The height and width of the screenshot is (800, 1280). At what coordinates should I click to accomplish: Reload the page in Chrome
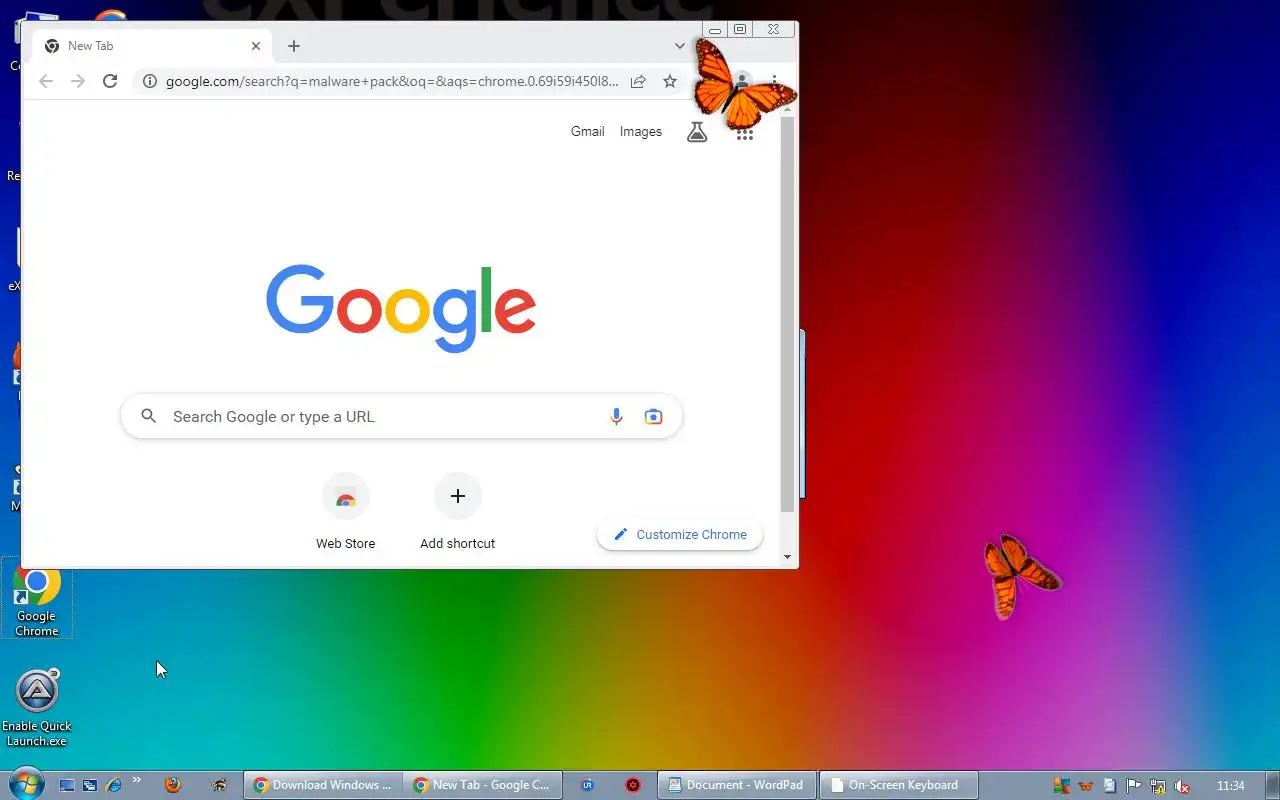point(110,81)
